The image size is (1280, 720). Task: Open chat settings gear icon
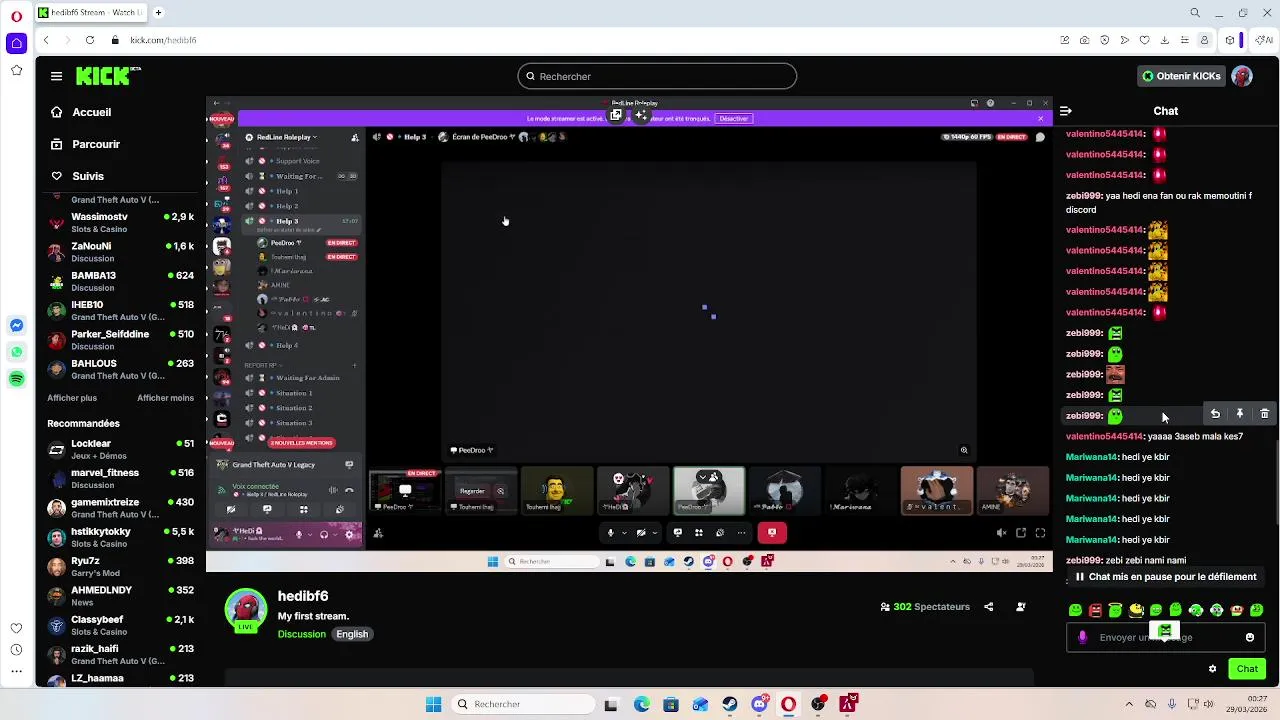1212,669
